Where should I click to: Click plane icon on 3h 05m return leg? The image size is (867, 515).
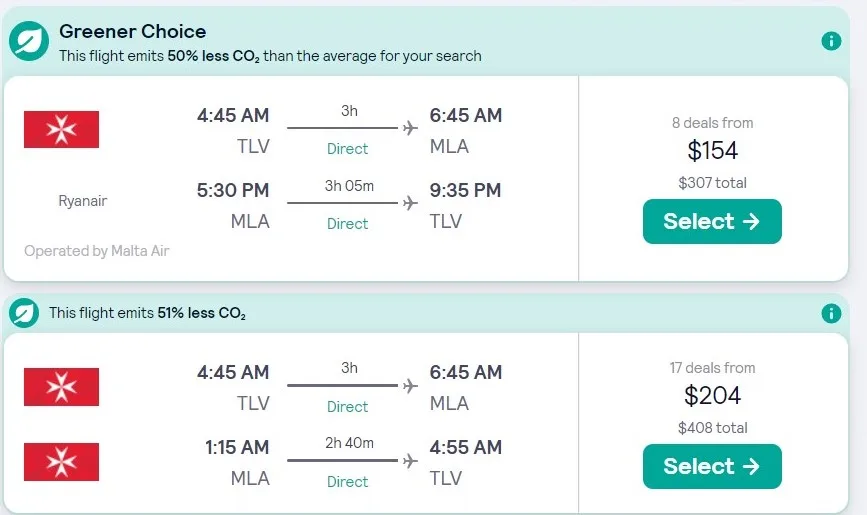(x=410, y=203)
